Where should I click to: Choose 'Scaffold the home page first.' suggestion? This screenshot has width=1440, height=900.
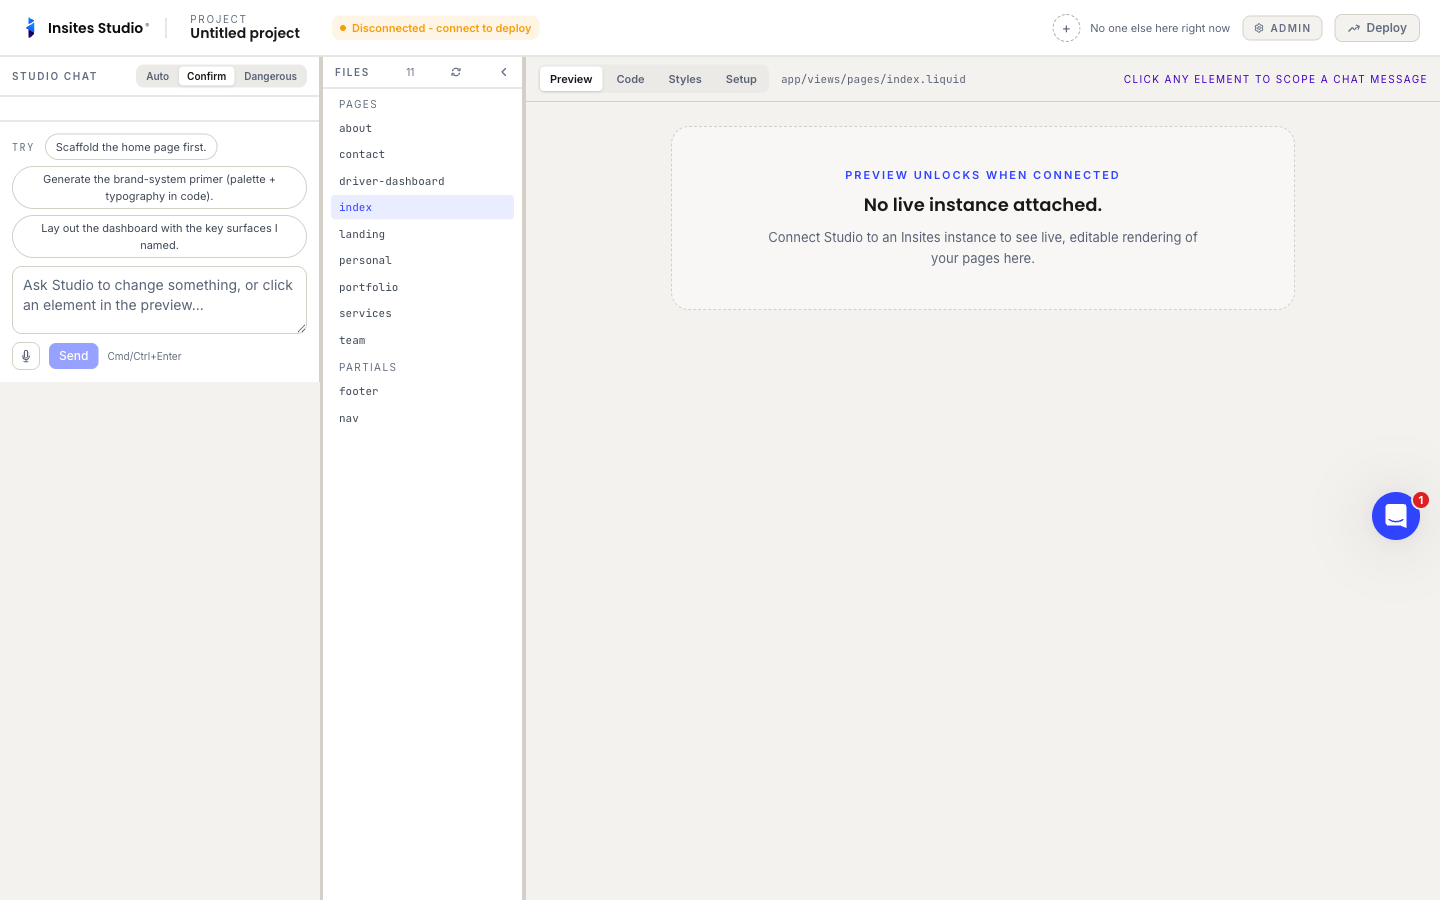click(x=131, y=147)
